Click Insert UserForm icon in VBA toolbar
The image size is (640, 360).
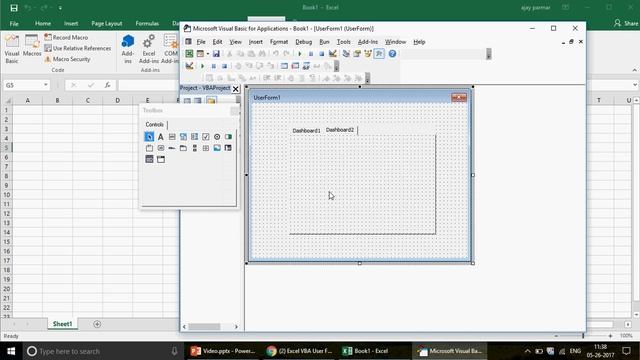coord(200,54)
